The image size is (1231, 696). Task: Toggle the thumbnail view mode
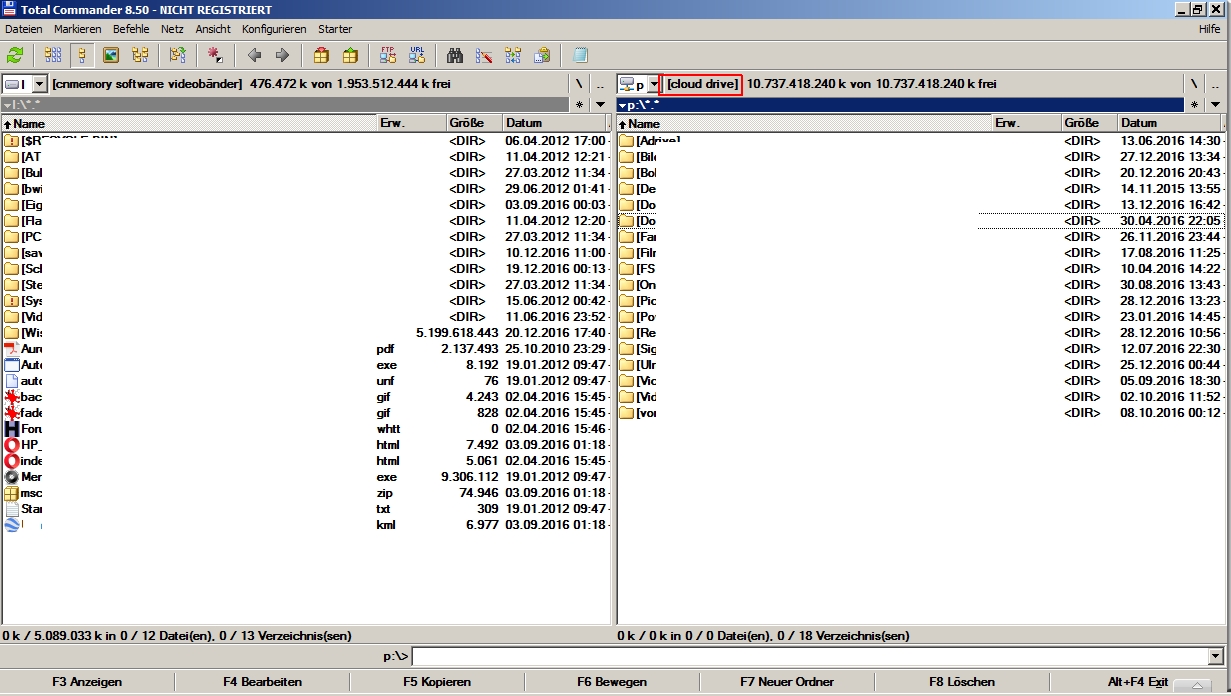(111, 55)
